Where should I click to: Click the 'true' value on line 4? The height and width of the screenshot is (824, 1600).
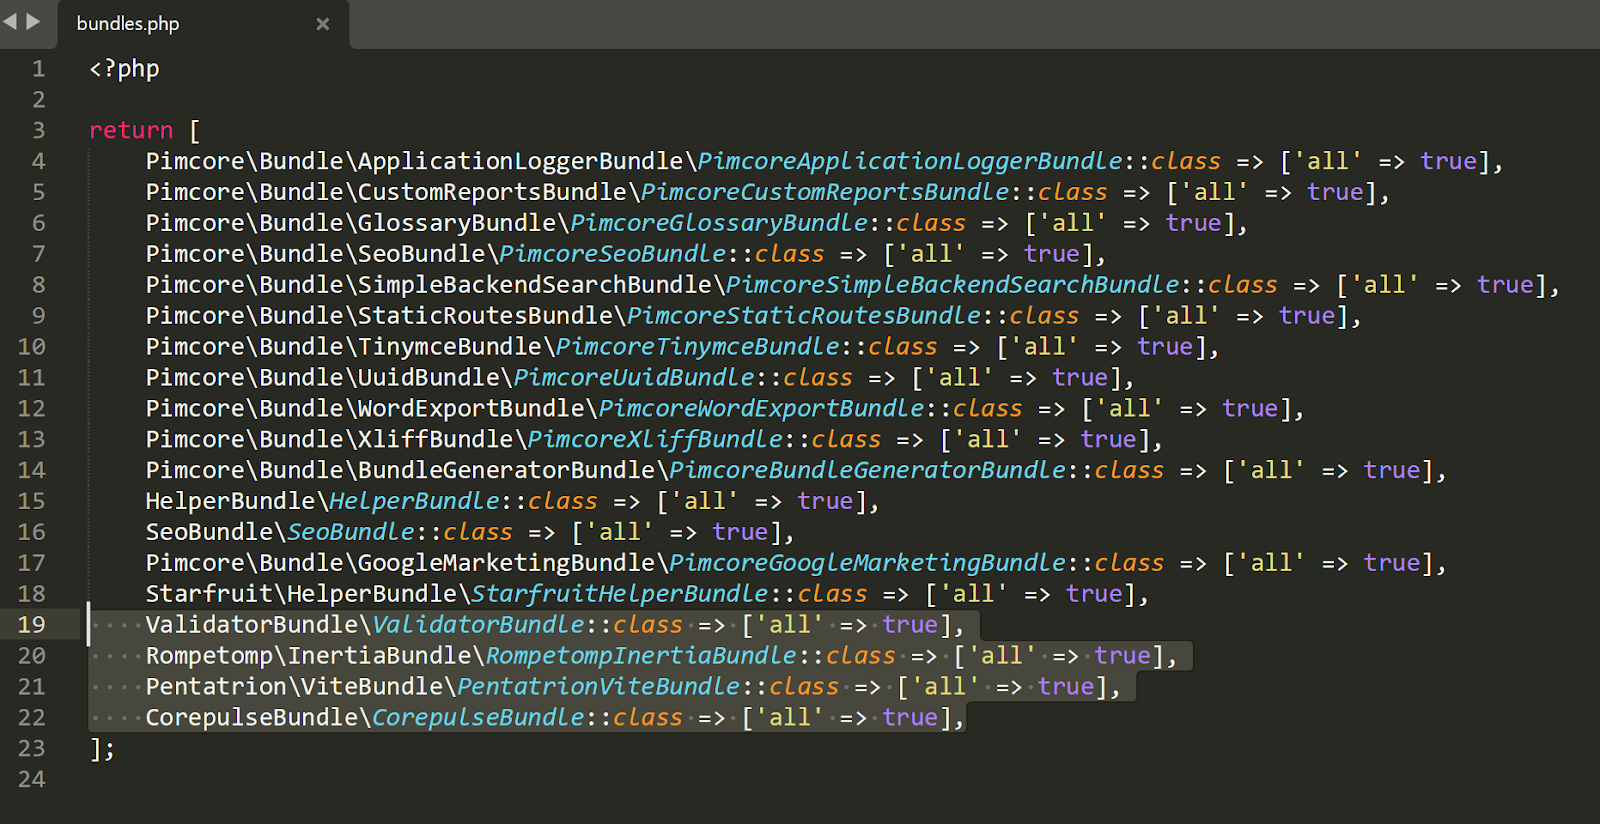(1448, 162)
